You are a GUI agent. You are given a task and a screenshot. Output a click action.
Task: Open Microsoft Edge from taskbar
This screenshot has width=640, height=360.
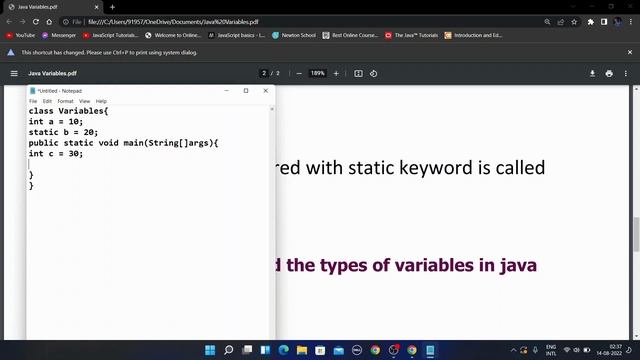tap(284, 350)
